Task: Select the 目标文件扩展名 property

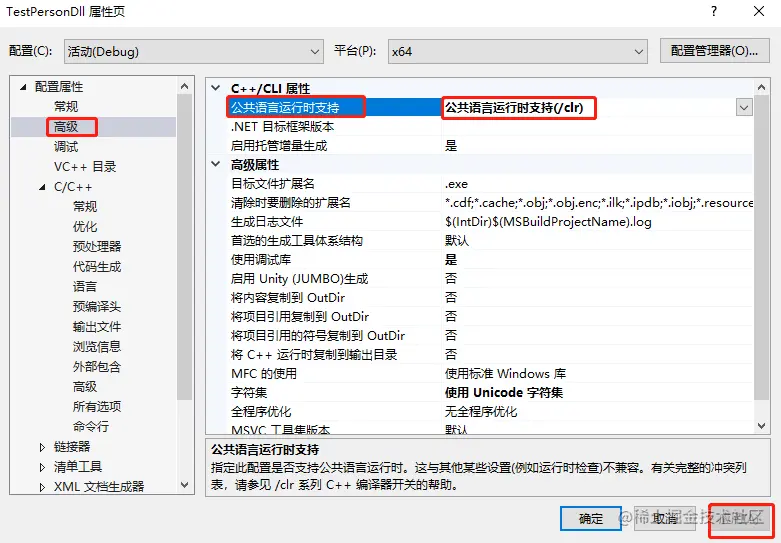Action: coord(272,183)
